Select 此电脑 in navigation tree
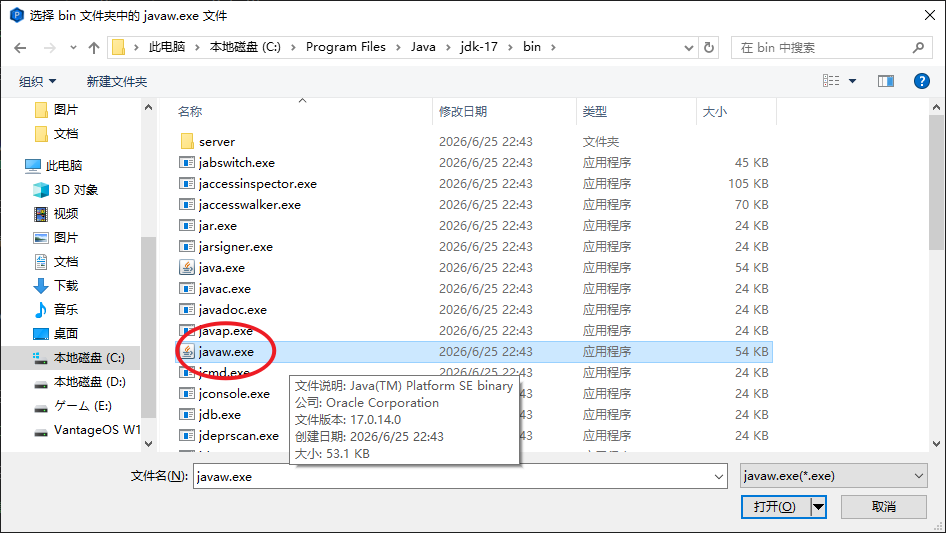The height and width of the screenshot is (533, 946). pyautogui.click(x=63, y=165)
